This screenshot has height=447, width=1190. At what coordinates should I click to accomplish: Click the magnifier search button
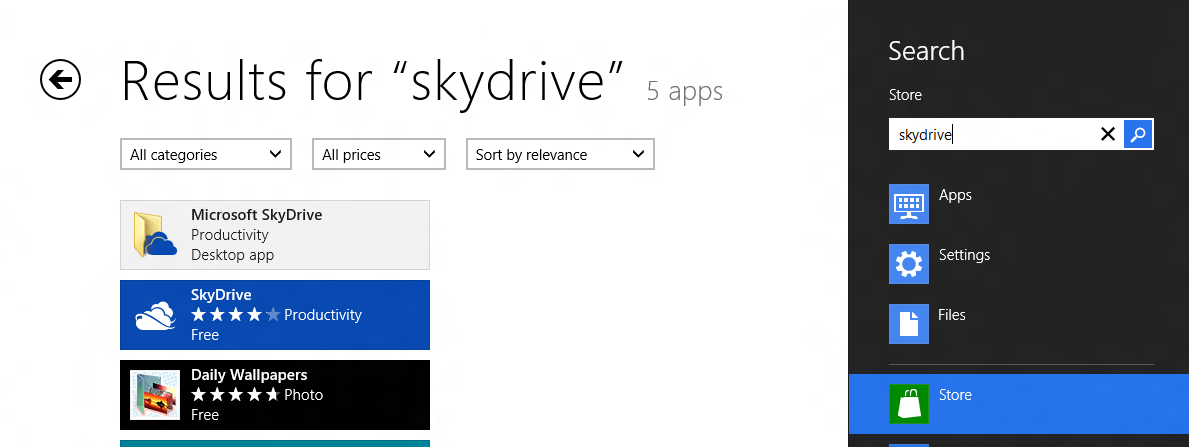(x=1138, y=134)
